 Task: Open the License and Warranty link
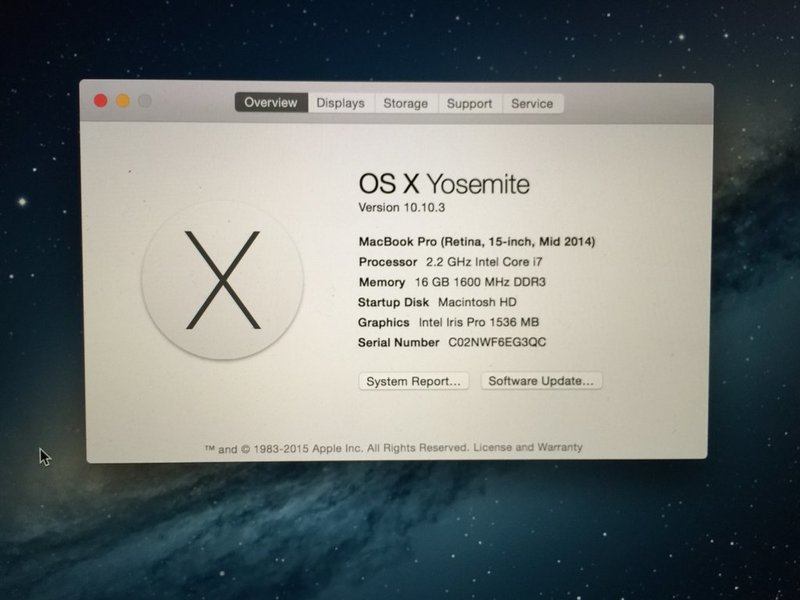coord(528,447)
